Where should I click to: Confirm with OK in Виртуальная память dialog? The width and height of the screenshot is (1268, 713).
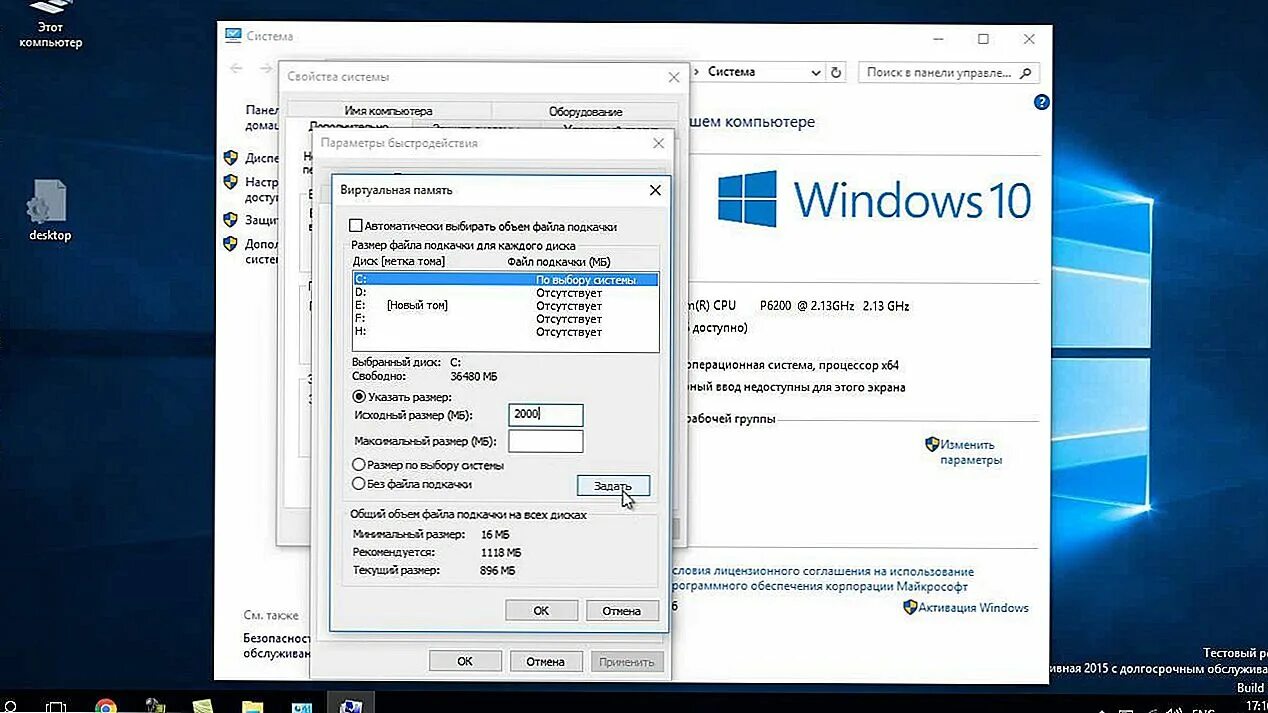click(541, 610)
